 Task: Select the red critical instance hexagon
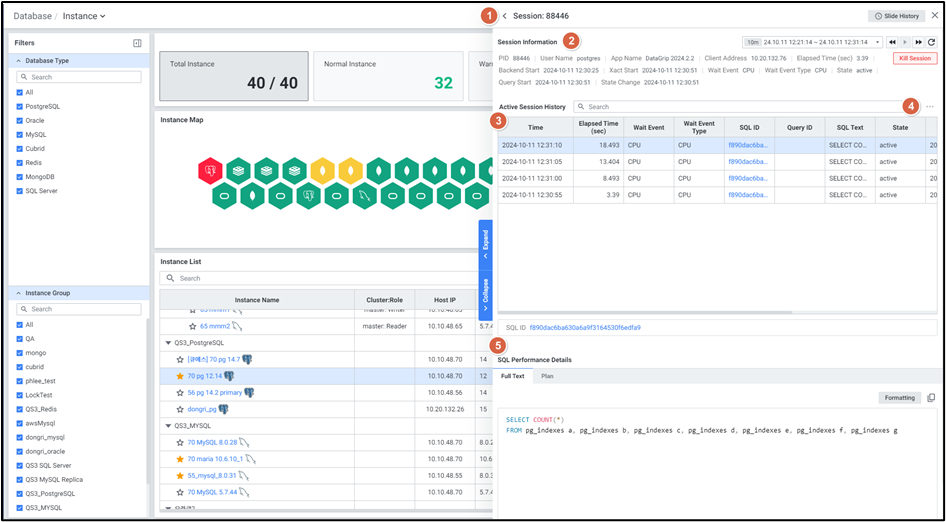pos(210,171)
